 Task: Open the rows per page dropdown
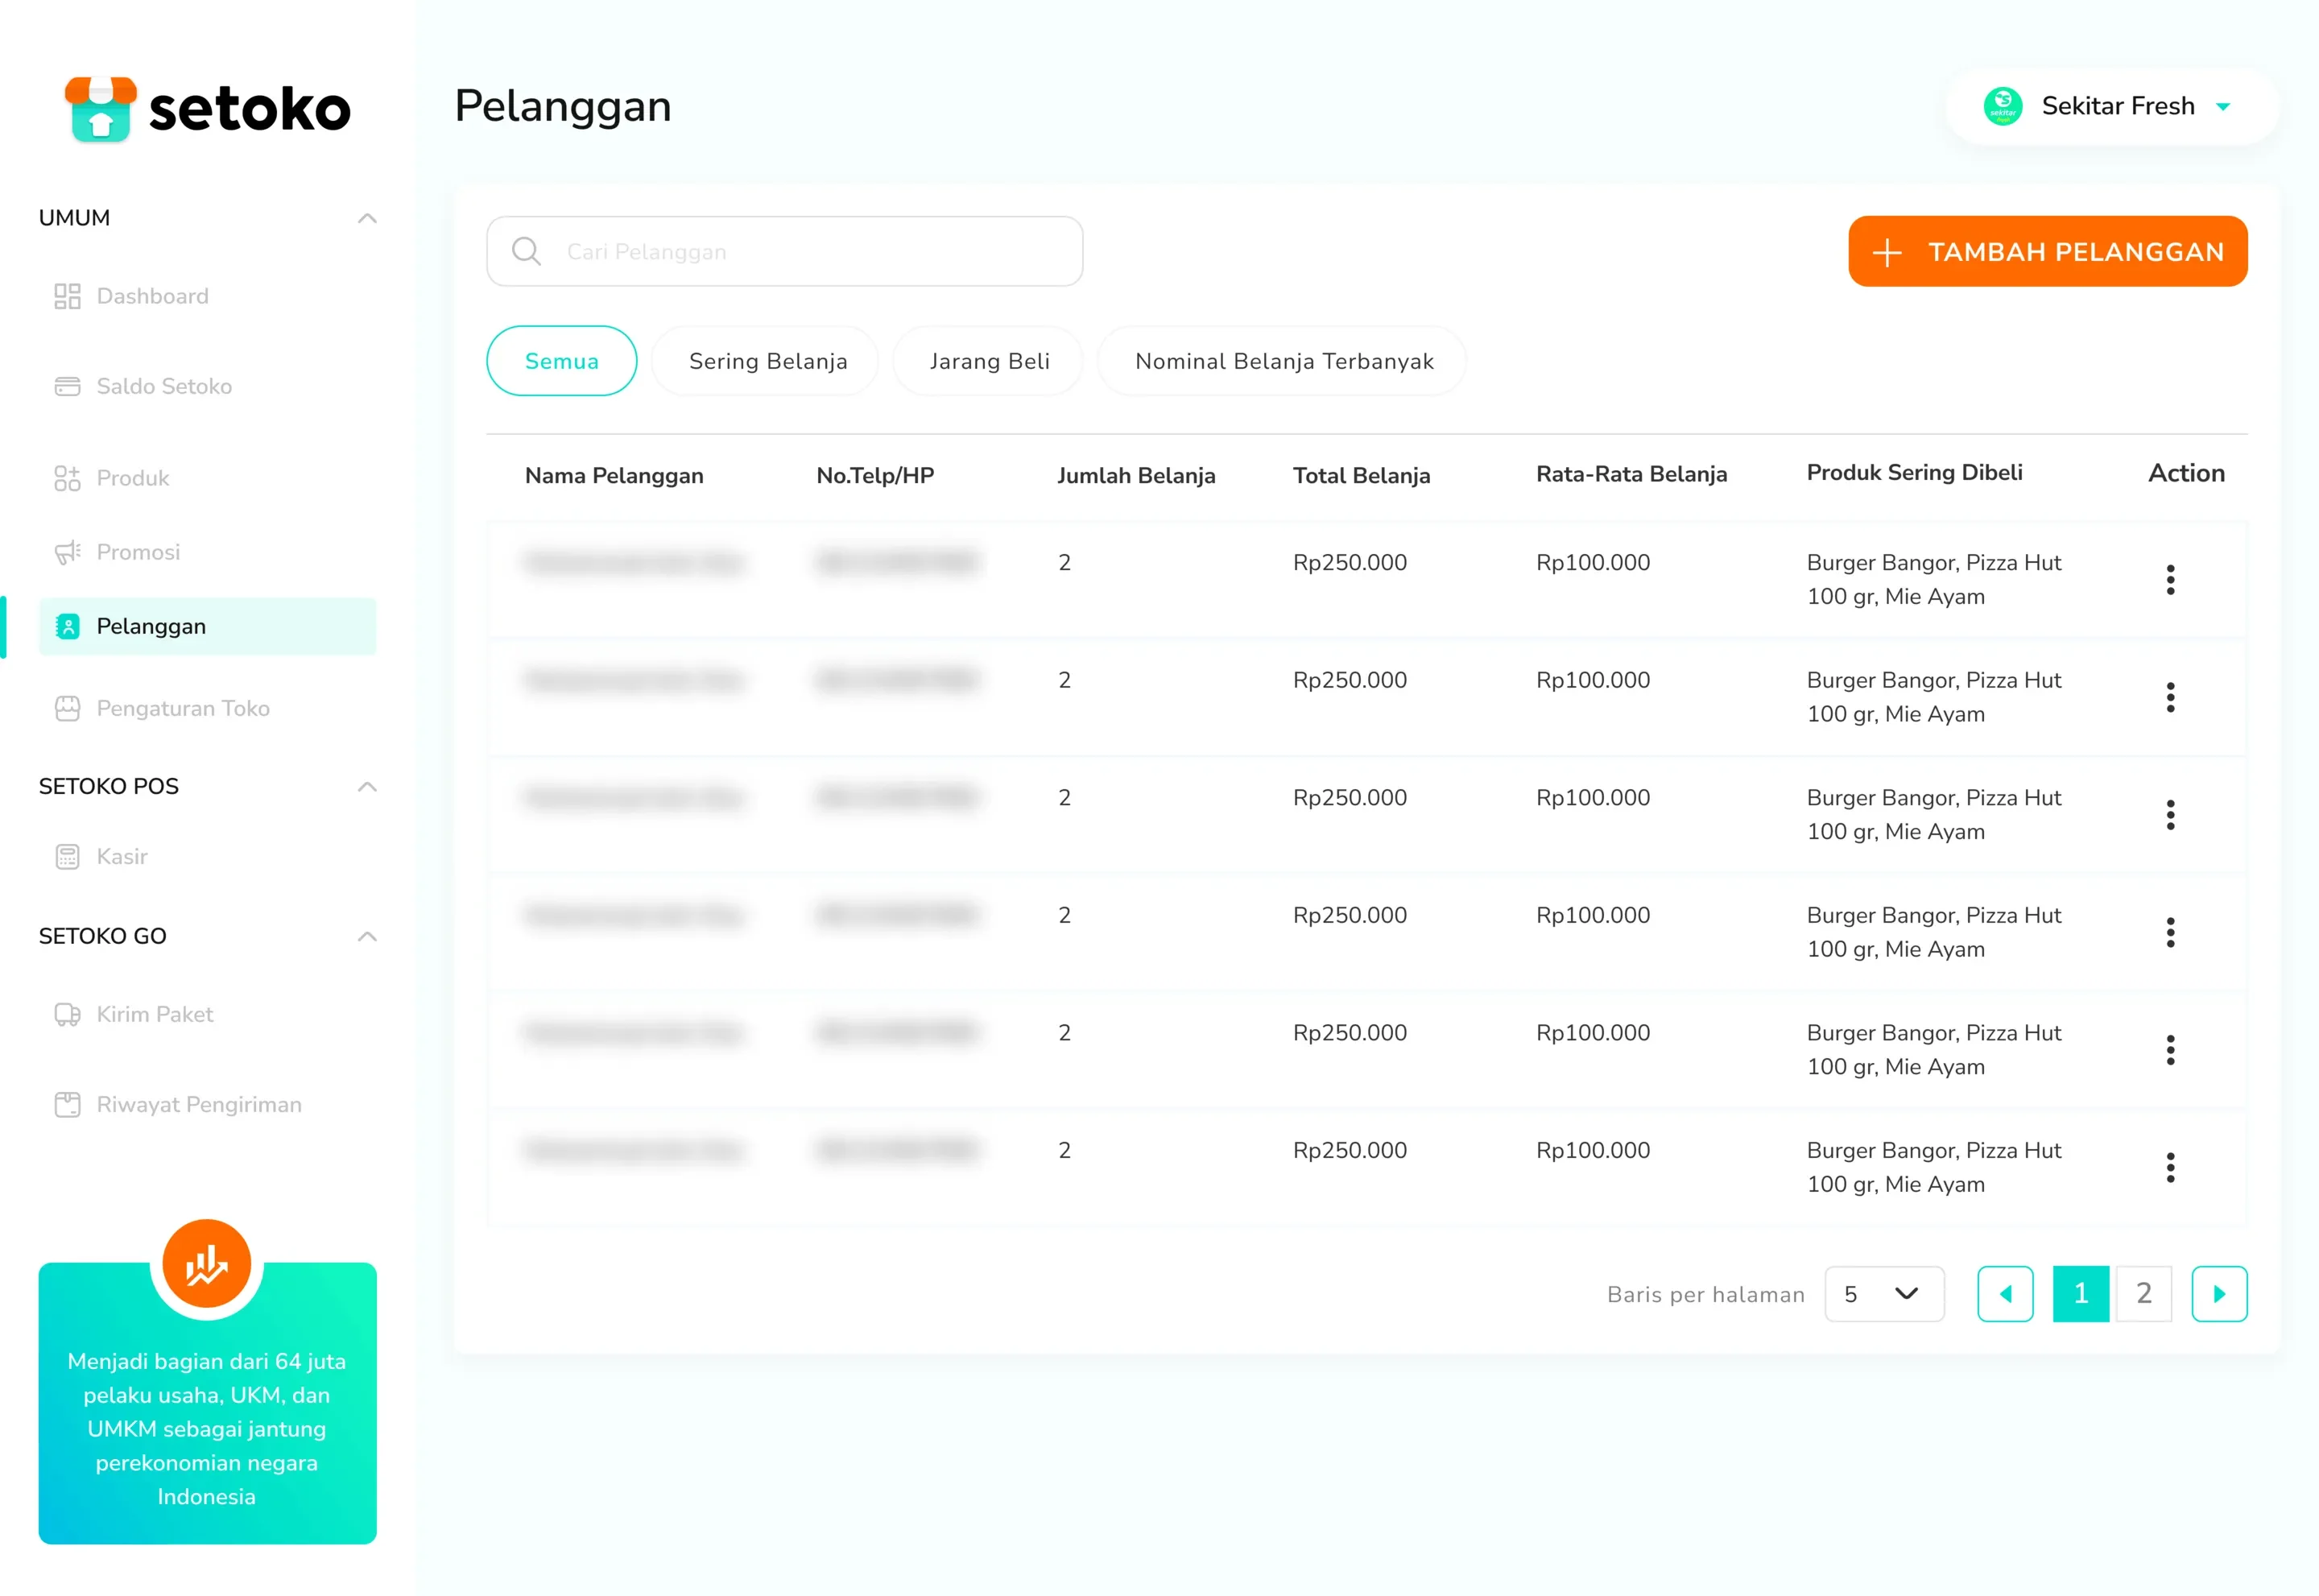(x=1884, y=1294)
